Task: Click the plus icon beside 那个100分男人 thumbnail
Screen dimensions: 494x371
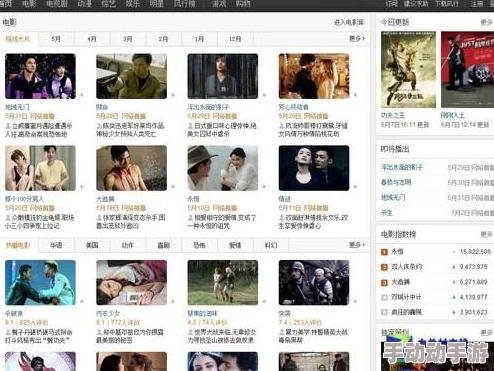Action: click(82, 187)
